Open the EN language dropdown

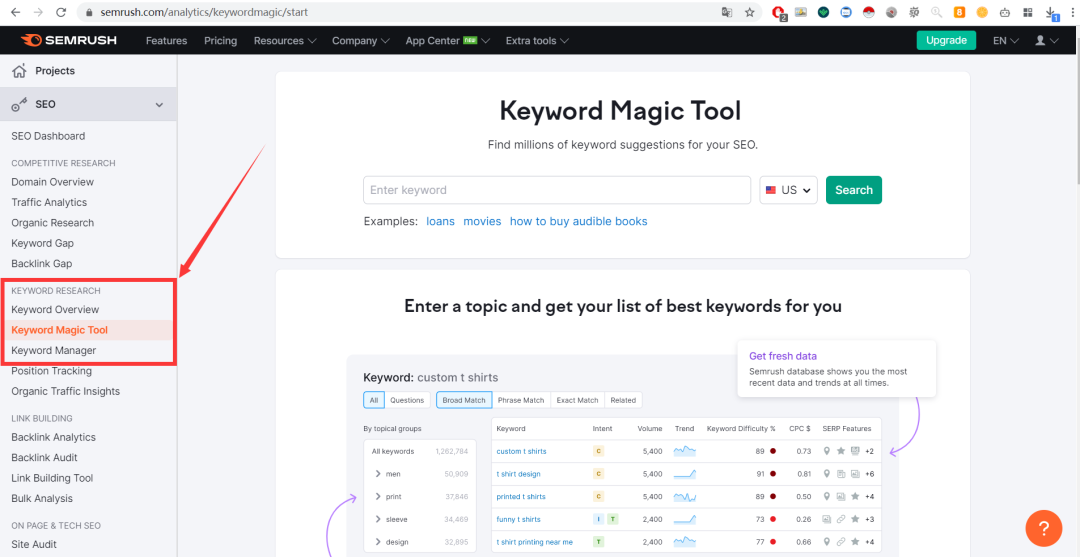1006,41
